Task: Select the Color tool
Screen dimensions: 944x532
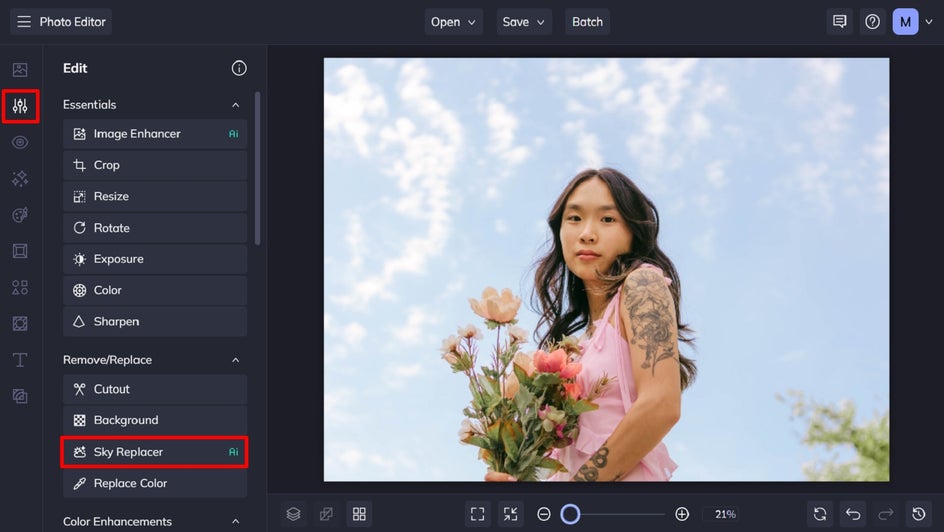Action: (x=155, y=290)
